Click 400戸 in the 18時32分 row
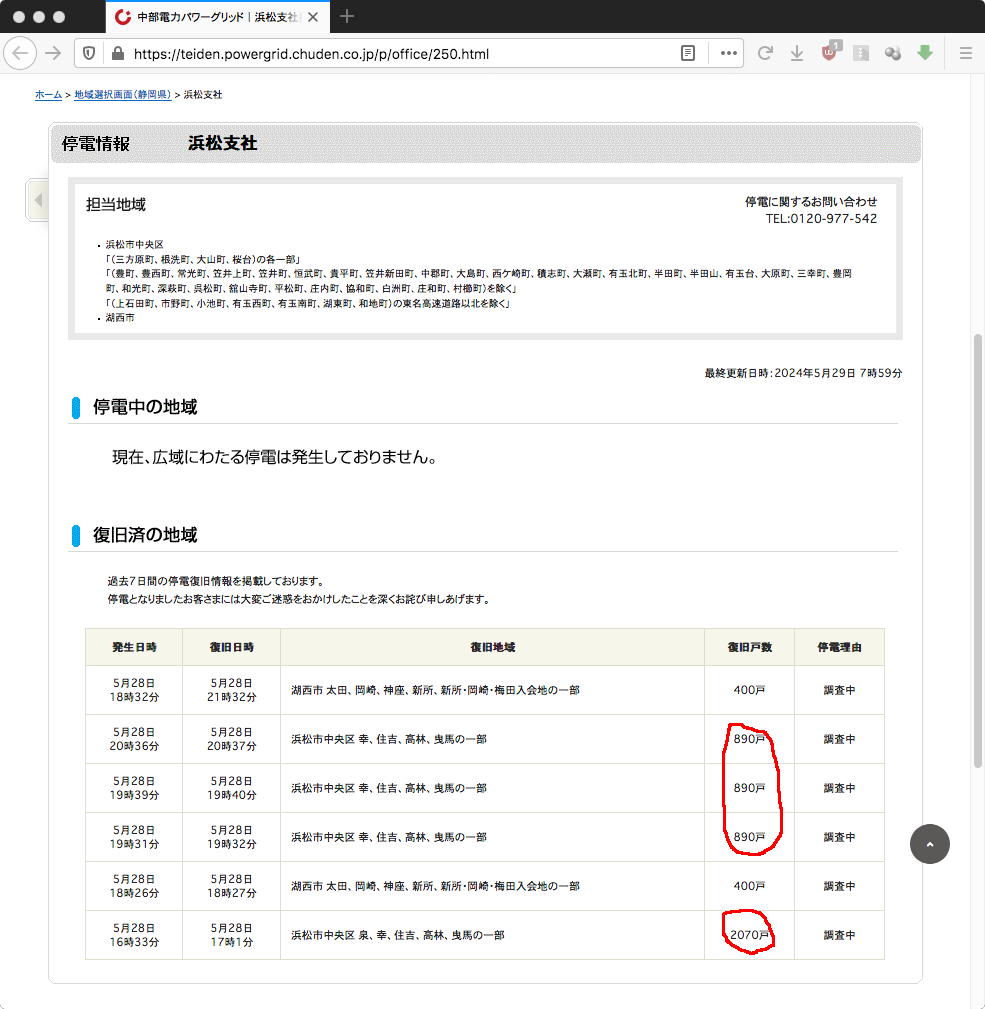The image size is (985, 1009). (x=750, y=690)
